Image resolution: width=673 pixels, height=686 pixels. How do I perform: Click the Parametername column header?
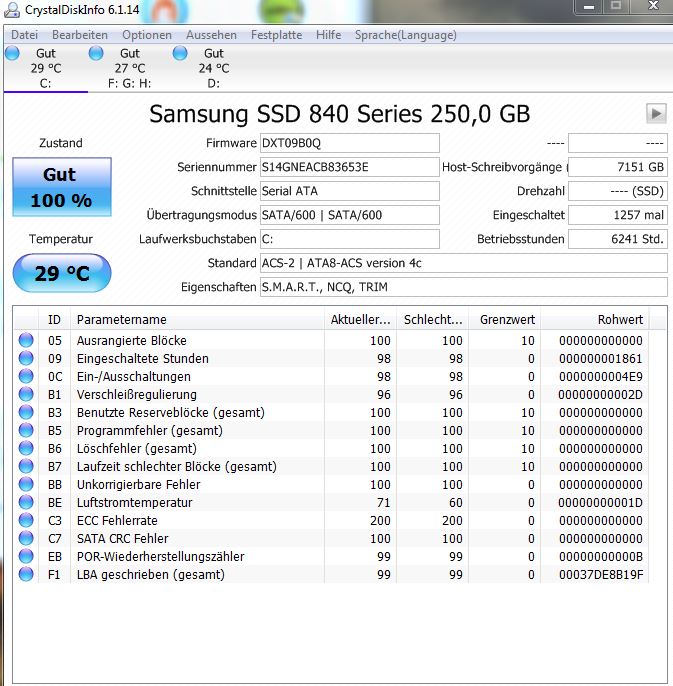197,319
